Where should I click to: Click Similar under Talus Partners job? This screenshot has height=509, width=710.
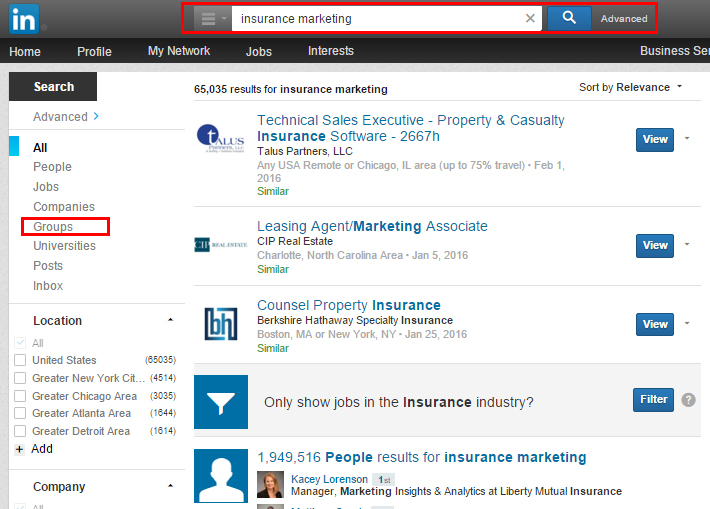(x=273, y=192)
